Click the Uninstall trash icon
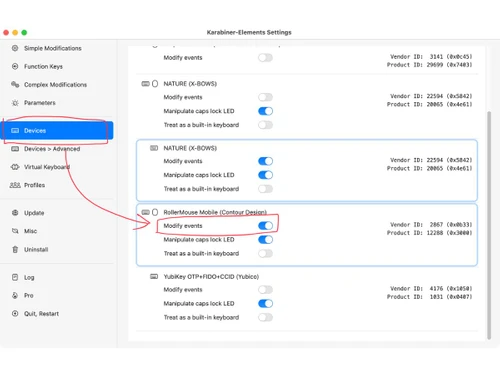The width and height of the screenshot is (500, 375). [15, 249]
